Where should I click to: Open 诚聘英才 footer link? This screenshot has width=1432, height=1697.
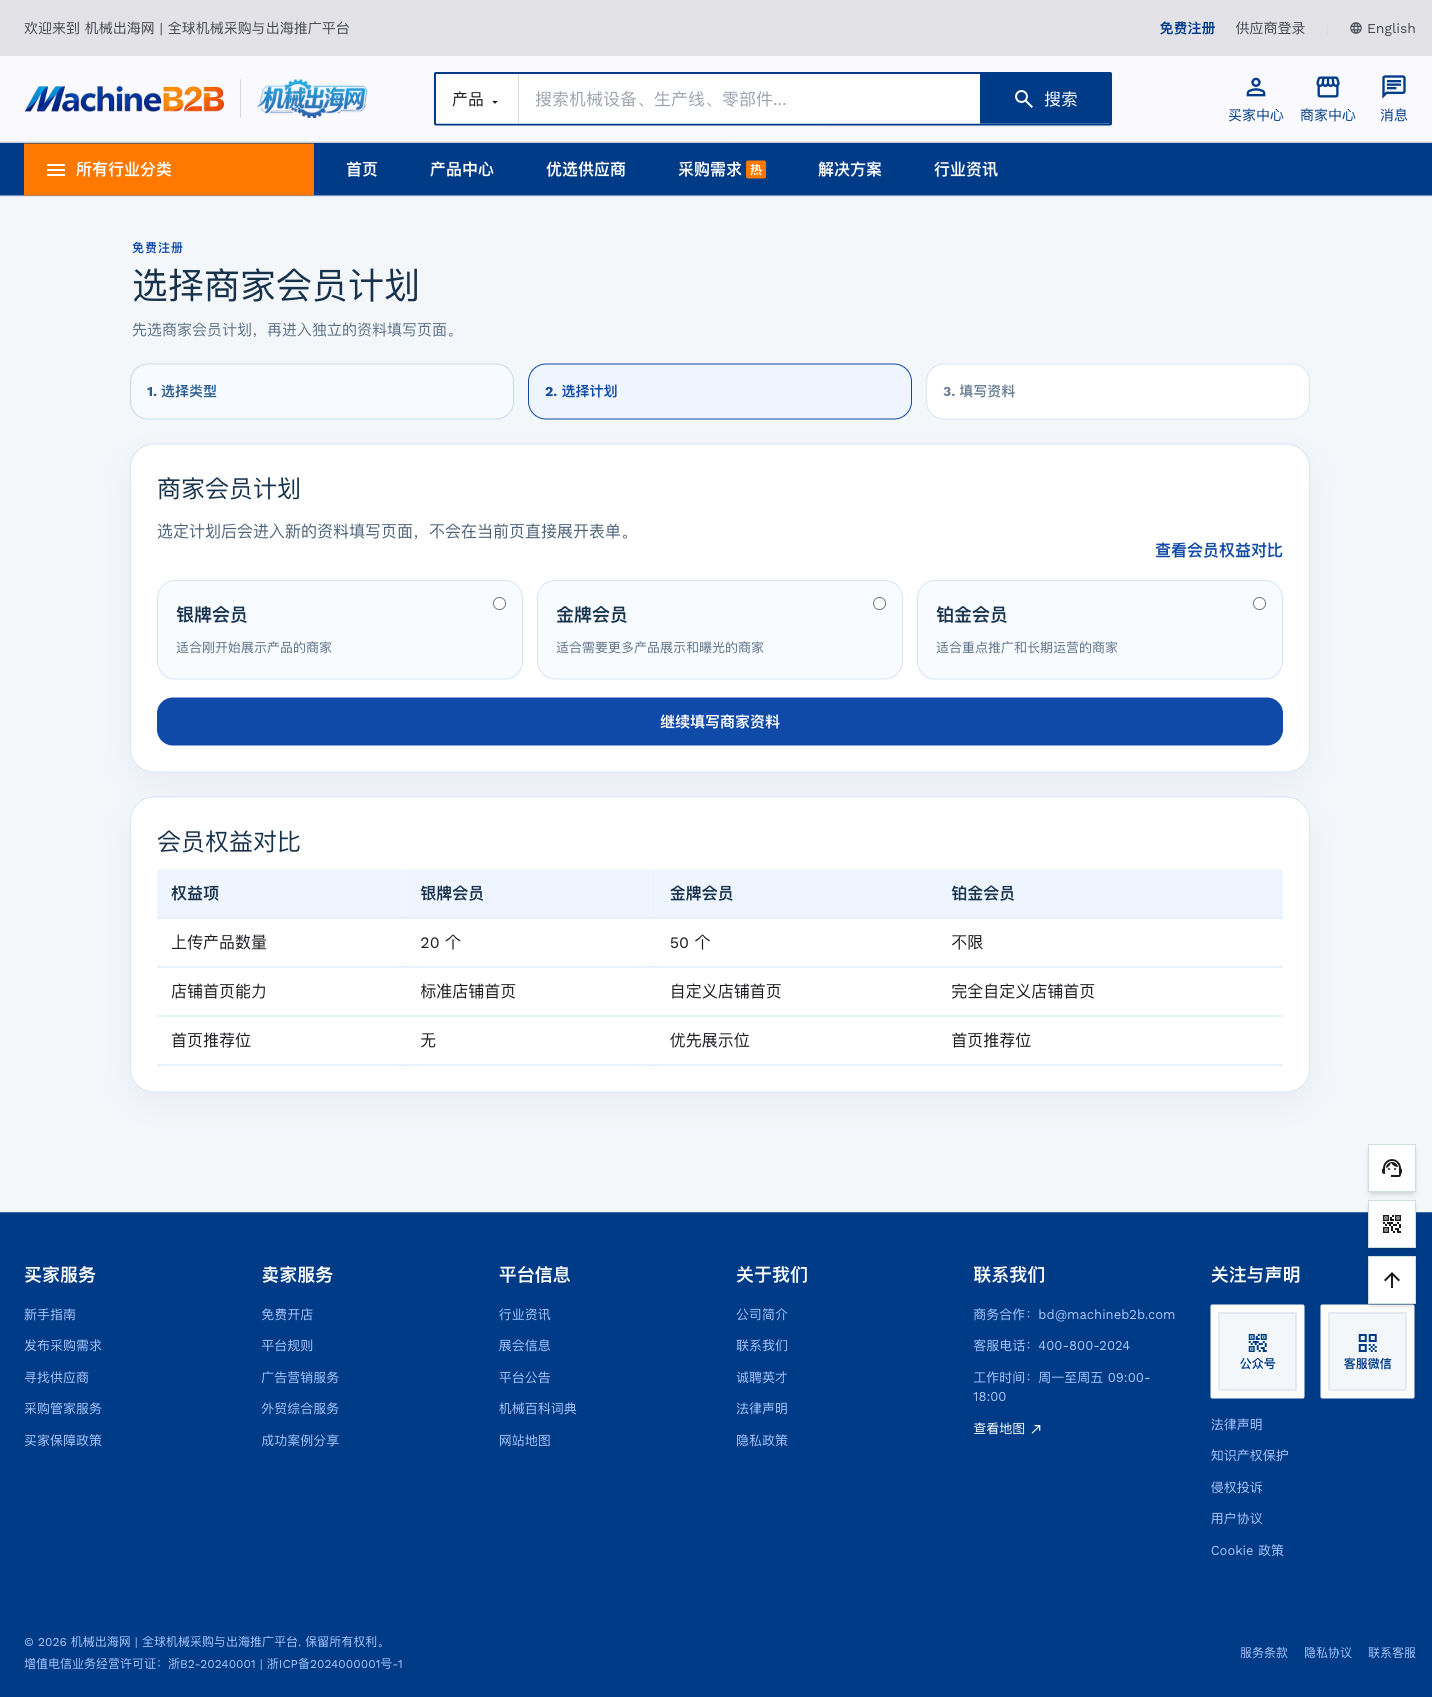pos(762,1378)
